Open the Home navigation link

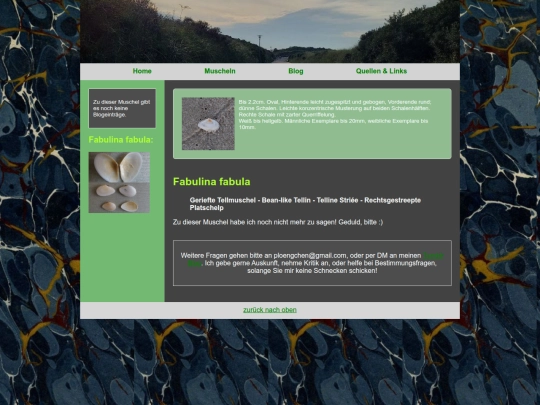tap(142, 71)
